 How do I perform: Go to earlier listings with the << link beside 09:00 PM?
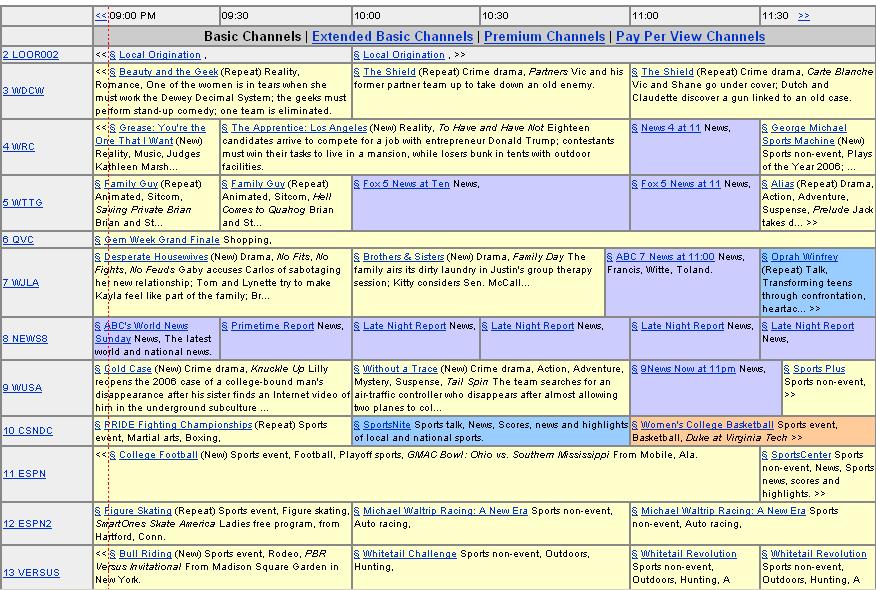[101, 16]
